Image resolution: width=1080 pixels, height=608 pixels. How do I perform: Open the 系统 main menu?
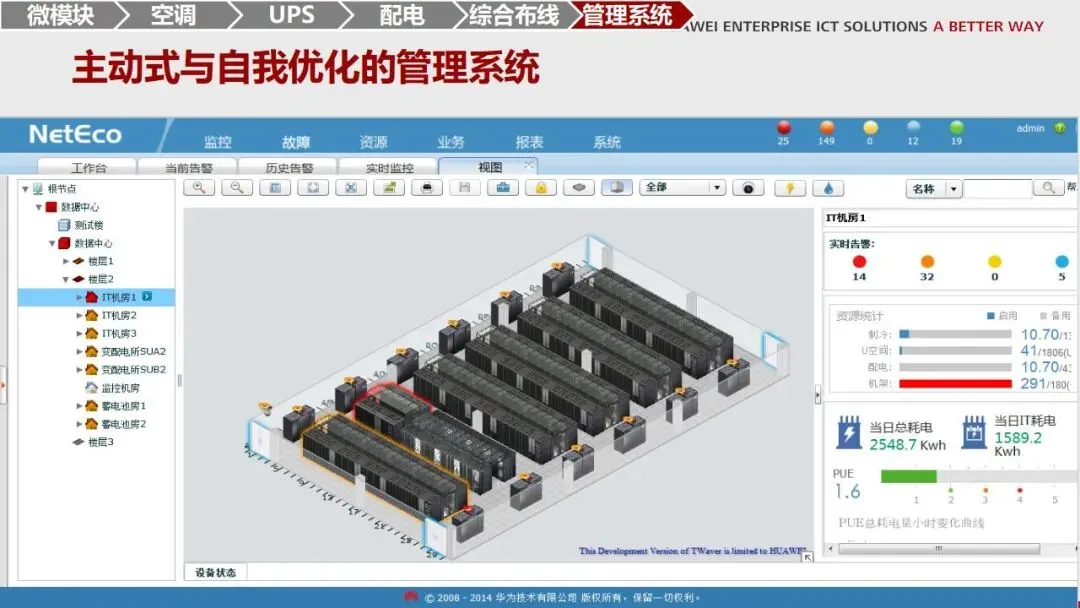pyautogui.click(x=607, y=142)
